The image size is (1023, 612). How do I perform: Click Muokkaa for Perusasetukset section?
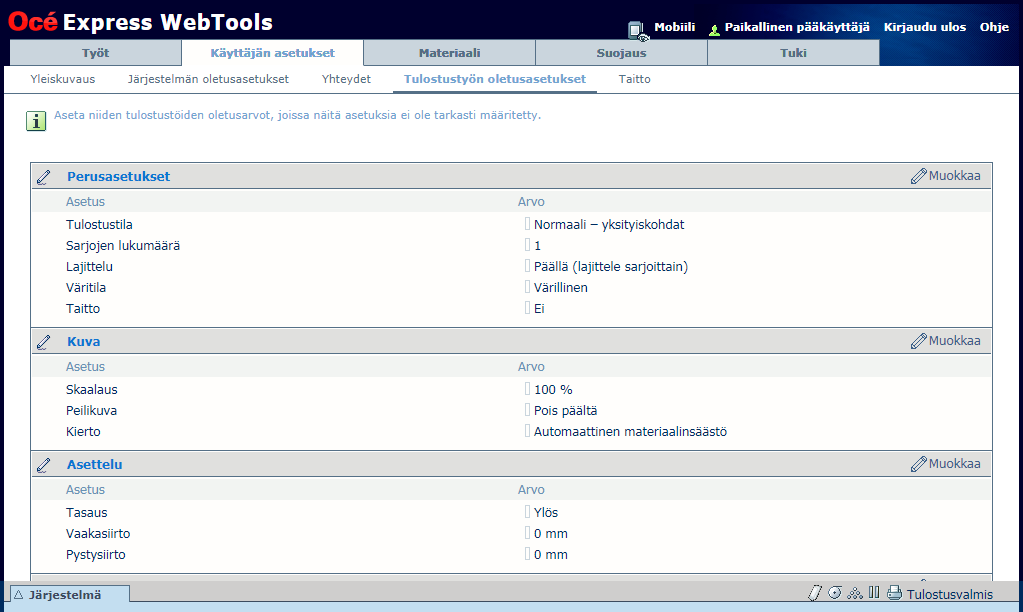tap(946, 176)
